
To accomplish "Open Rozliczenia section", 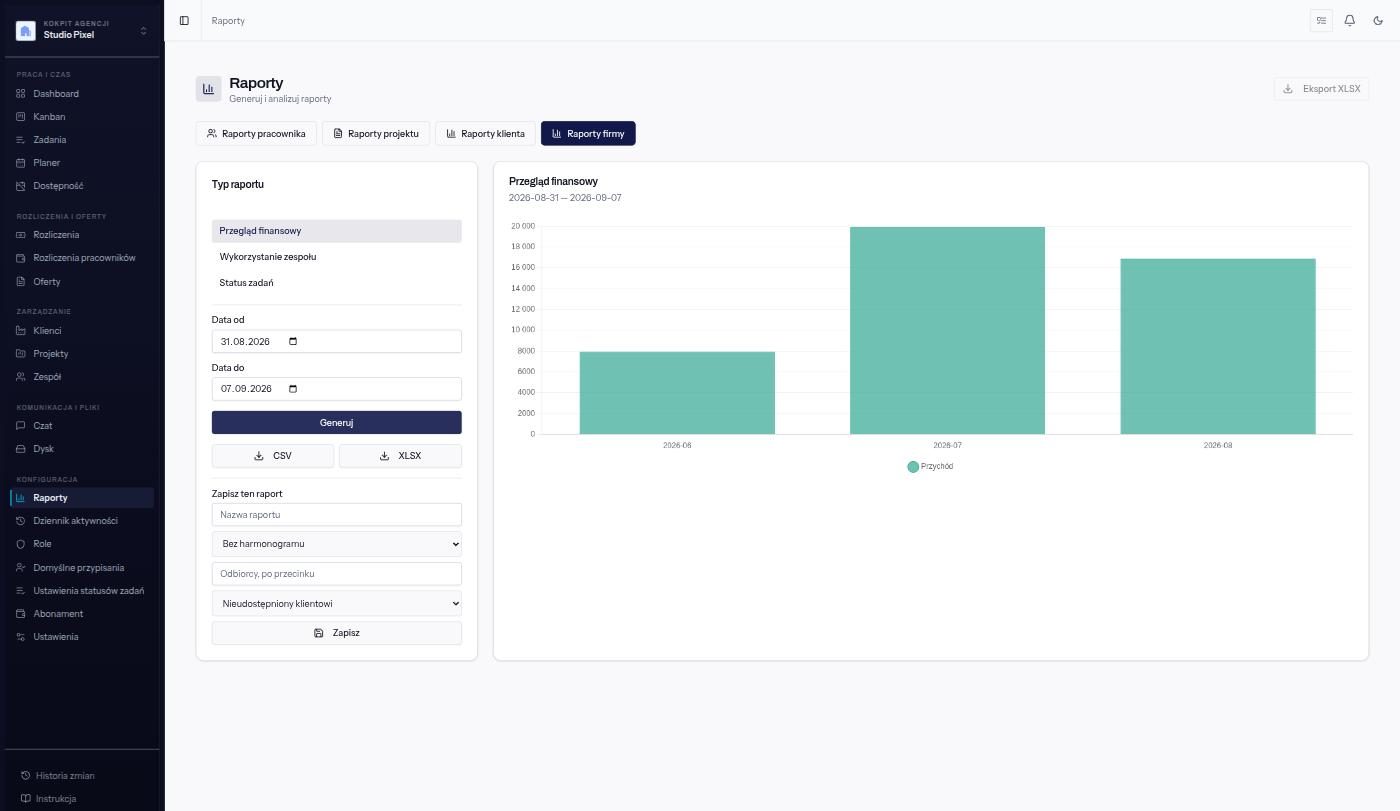I will [x=82, y=235].
